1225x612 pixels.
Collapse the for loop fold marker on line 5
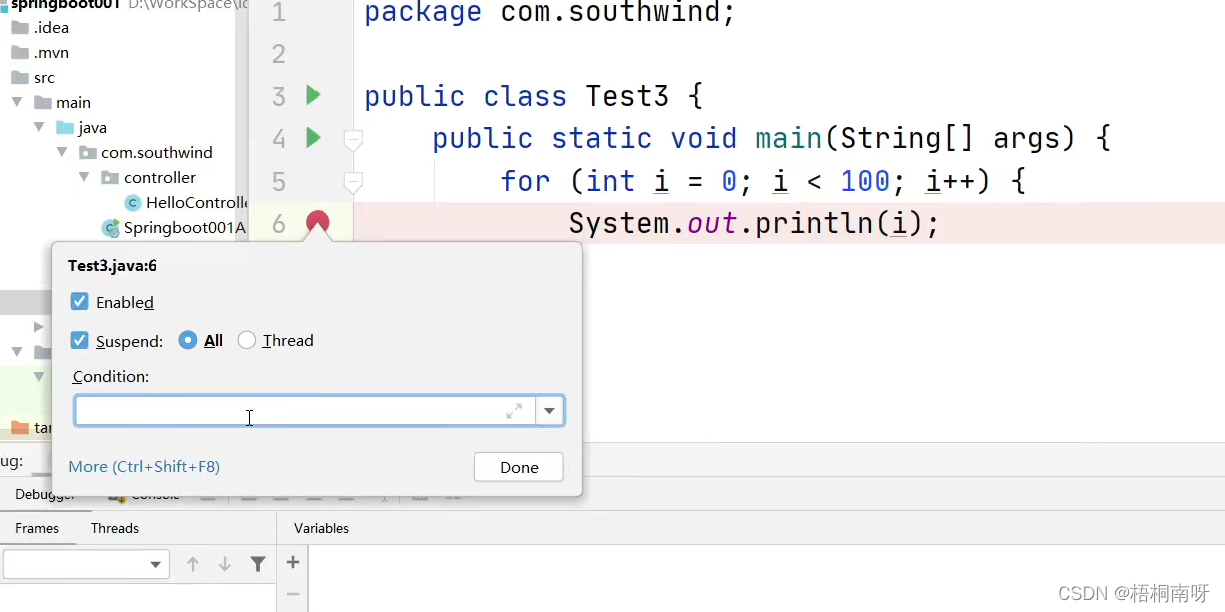352,182
